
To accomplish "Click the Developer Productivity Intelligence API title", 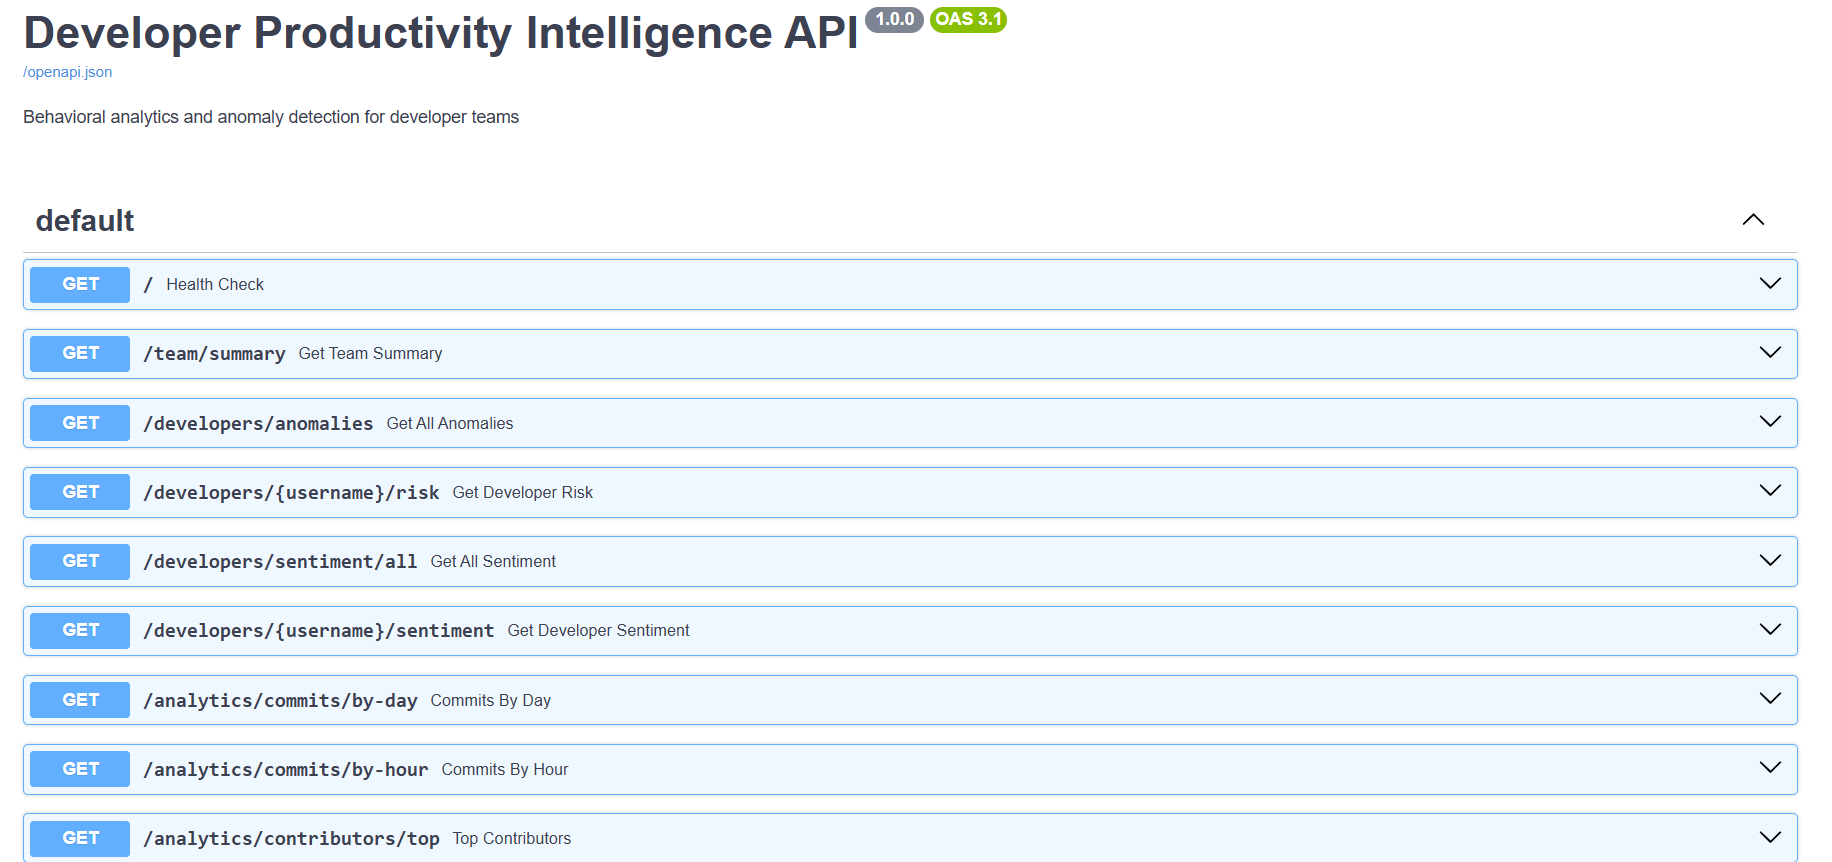I will (x=441, y=32).
